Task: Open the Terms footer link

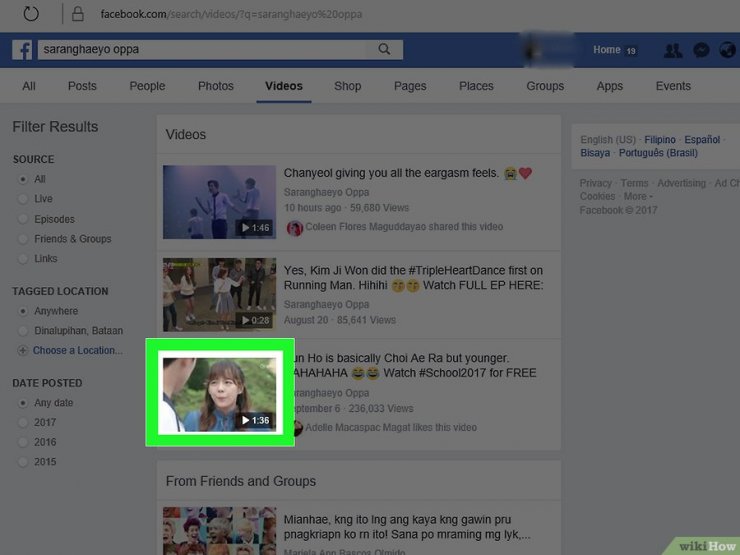Action: [x=634, y=183]
